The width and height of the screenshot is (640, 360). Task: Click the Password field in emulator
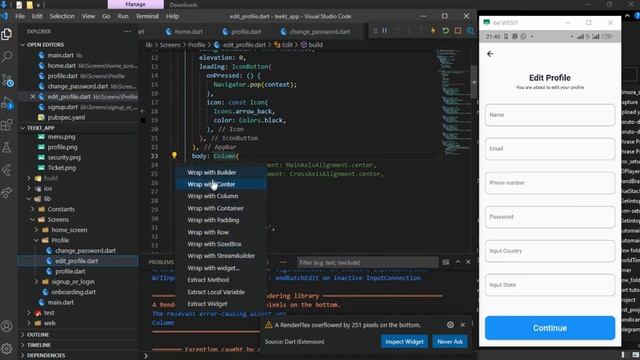click(550, 217)
